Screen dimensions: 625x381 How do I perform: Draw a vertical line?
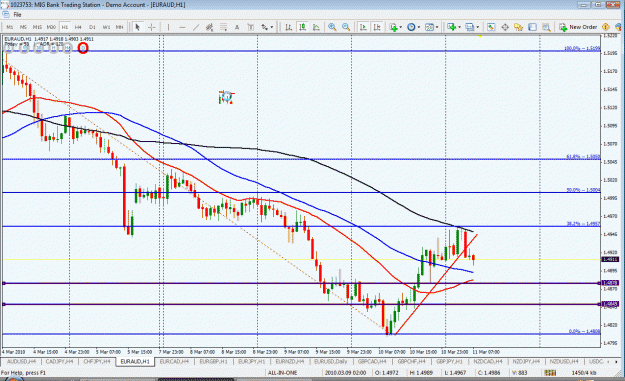[x=168, y=27]
